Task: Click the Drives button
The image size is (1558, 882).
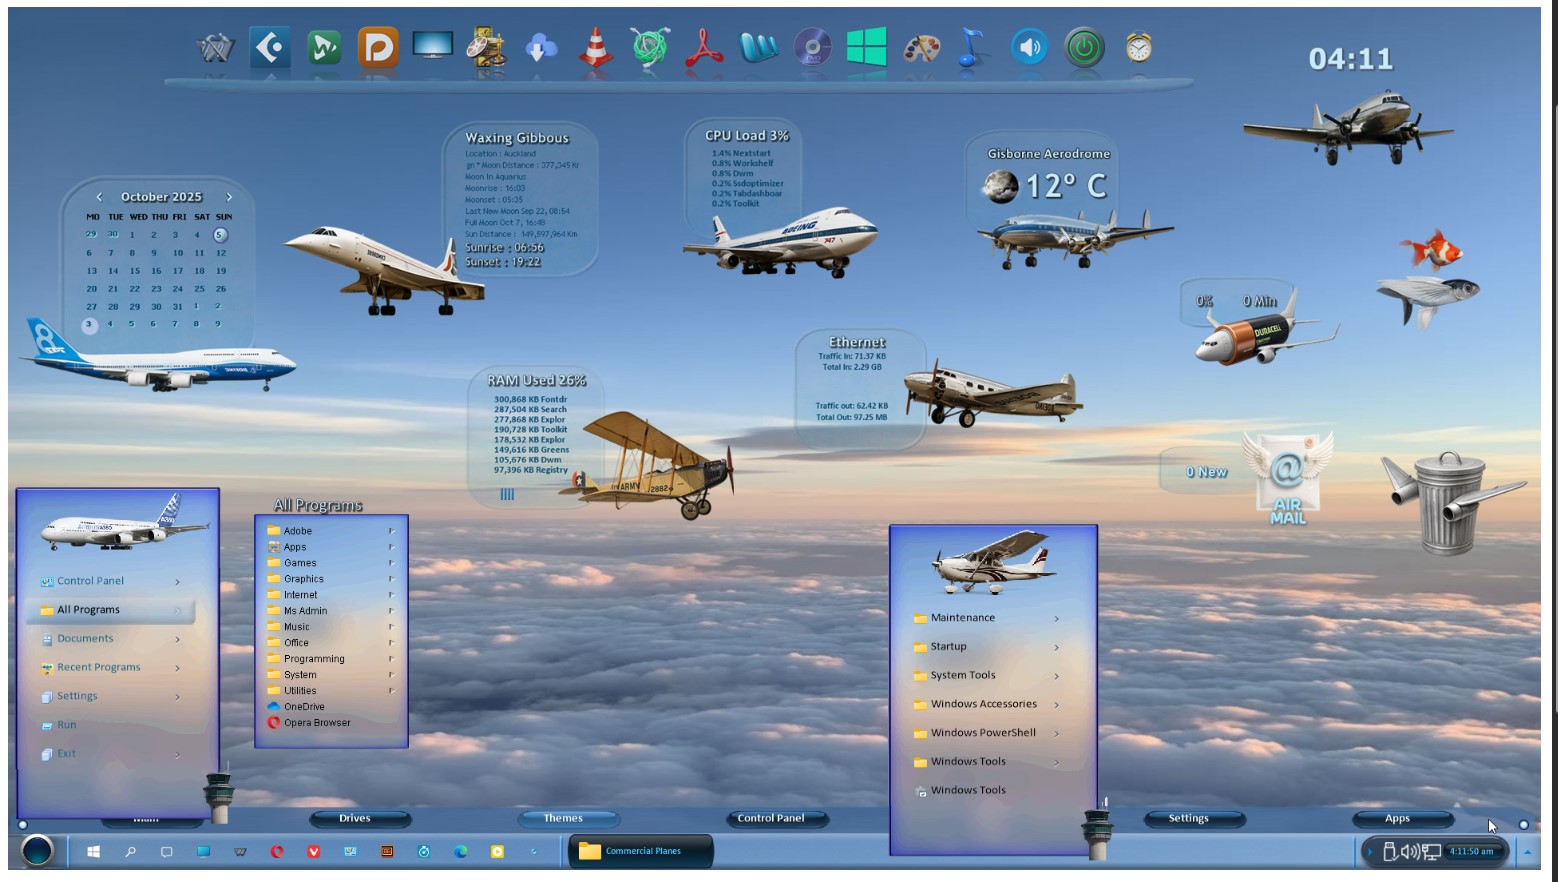Action: tap(355, 818)
